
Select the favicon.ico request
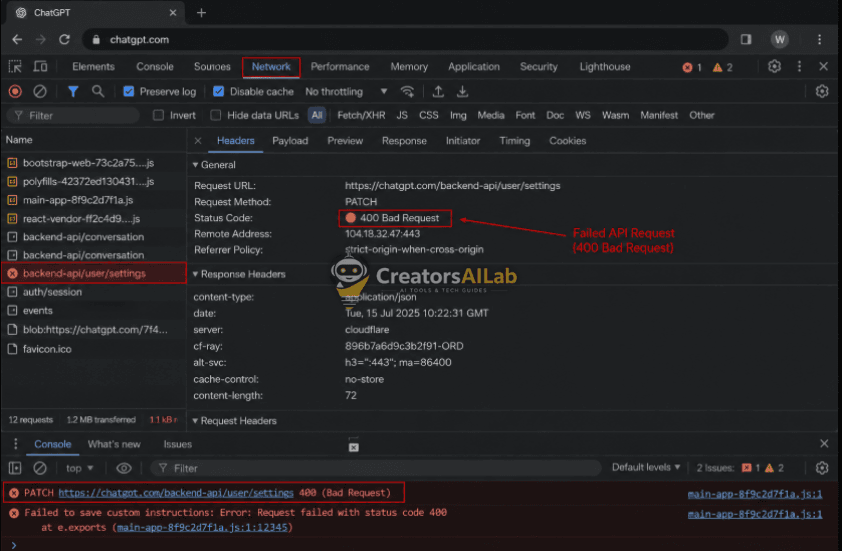click(x=93, y=349)
